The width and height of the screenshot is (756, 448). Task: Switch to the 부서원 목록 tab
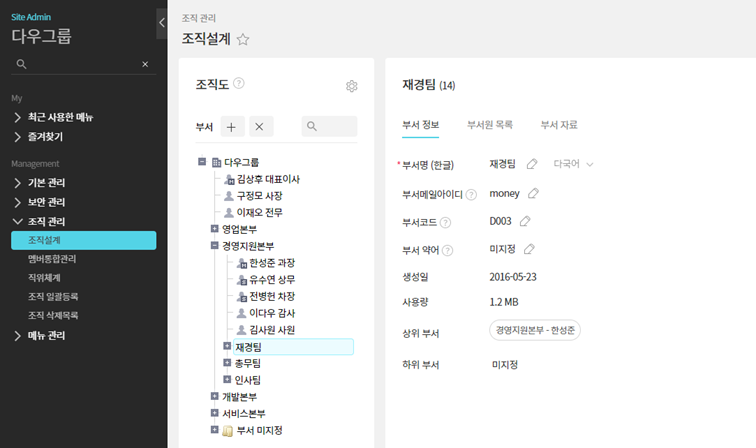(x=490, y=125)
